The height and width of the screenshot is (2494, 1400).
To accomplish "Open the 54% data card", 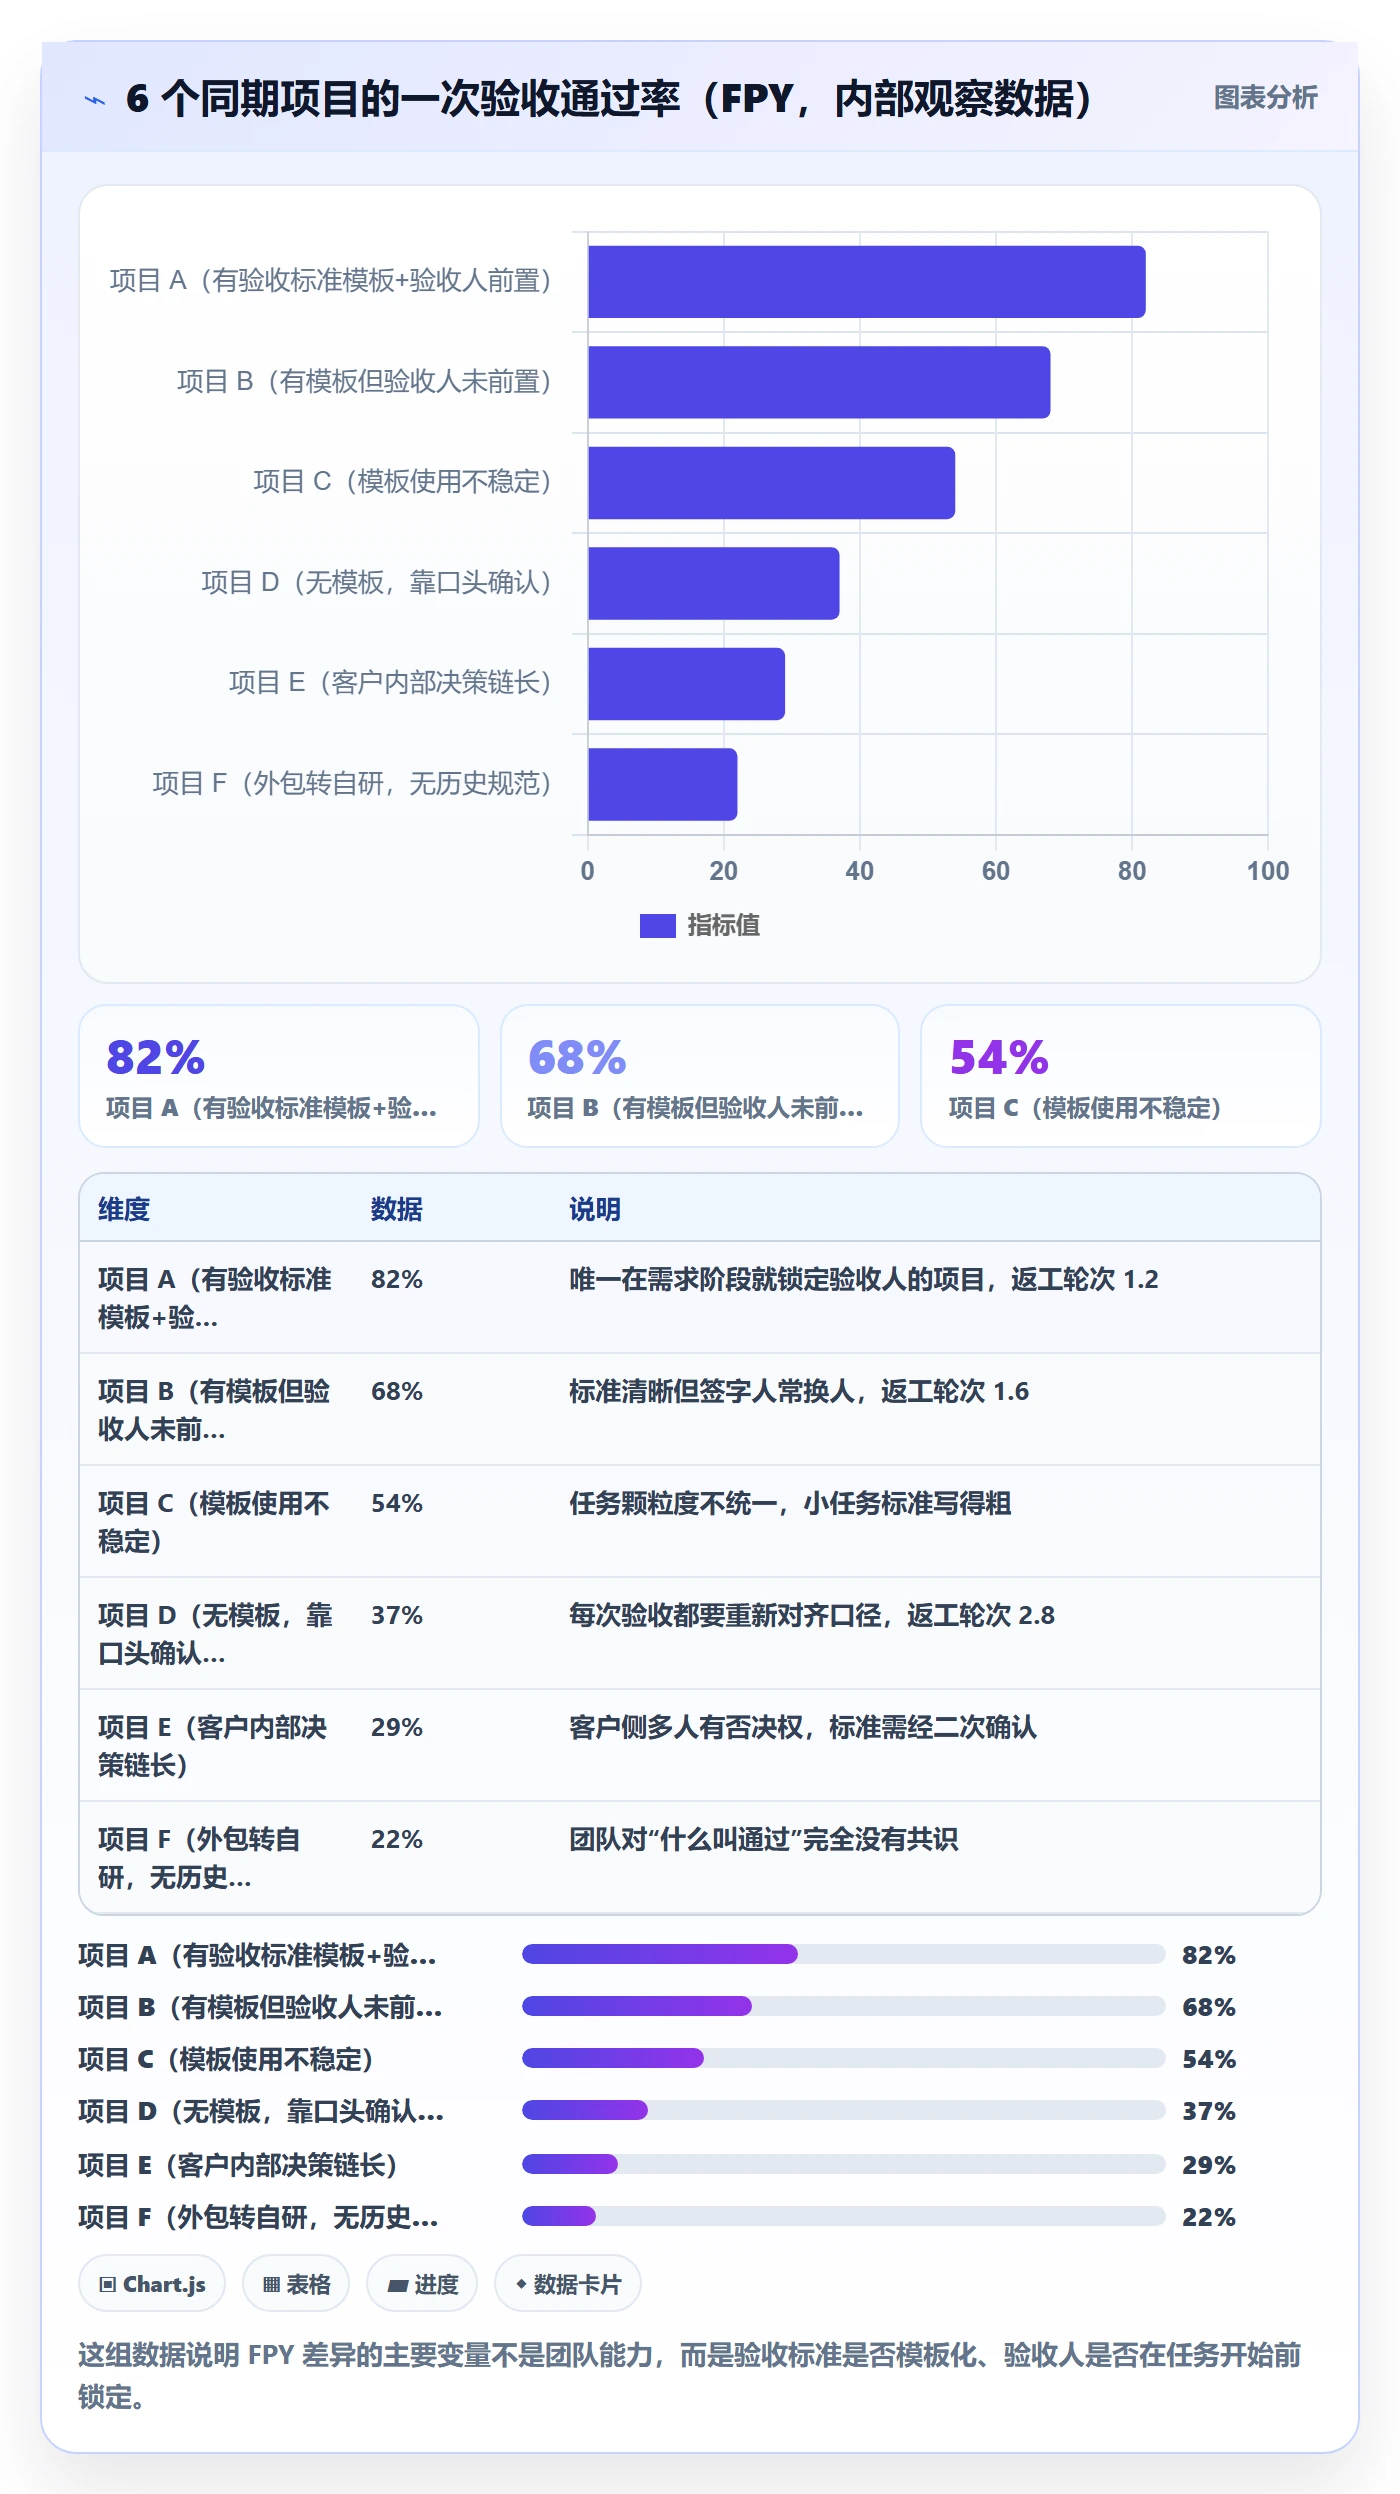I will (1121, 1076).
